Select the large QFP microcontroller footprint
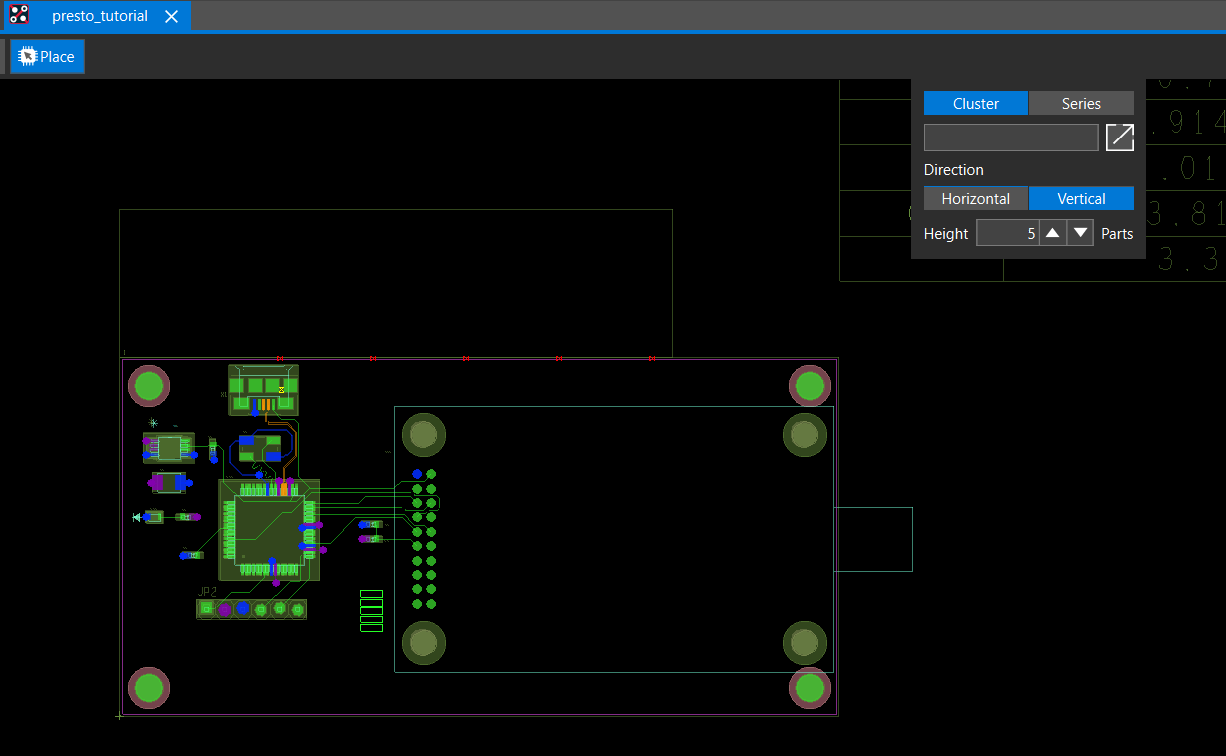 click(x=268, y=530)
